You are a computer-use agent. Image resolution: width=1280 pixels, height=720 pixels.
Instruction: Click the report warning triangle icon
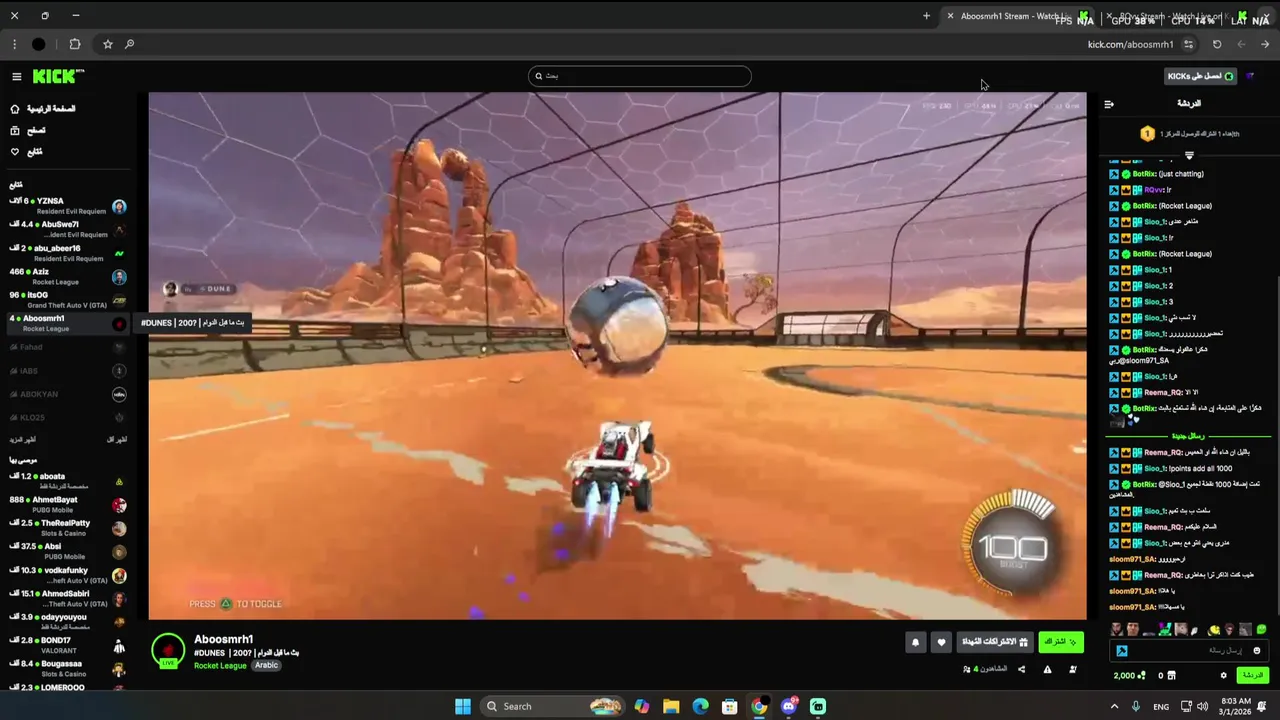click(1047, 669)
